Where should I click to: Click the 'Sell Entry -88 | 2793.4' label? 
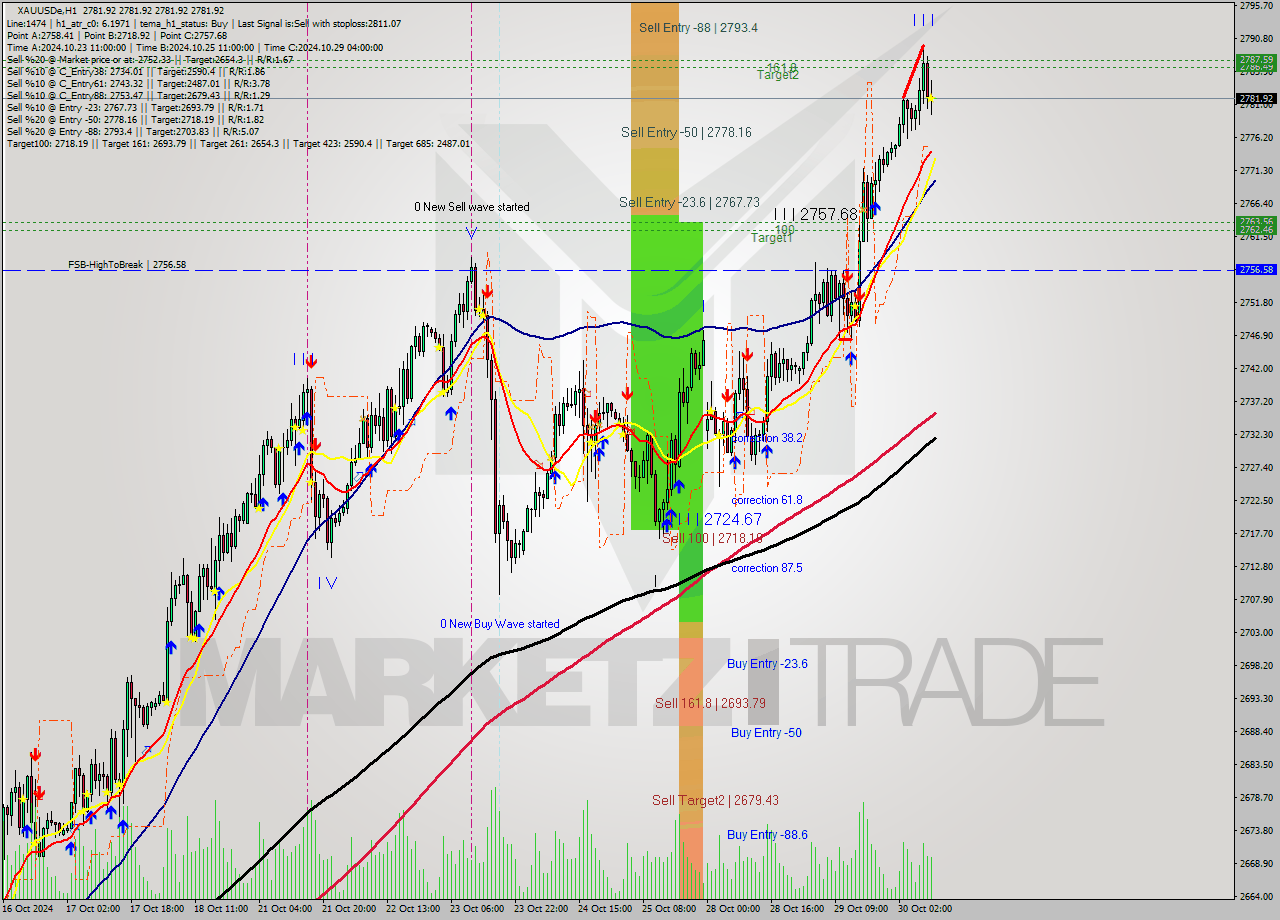click(698, 27)
